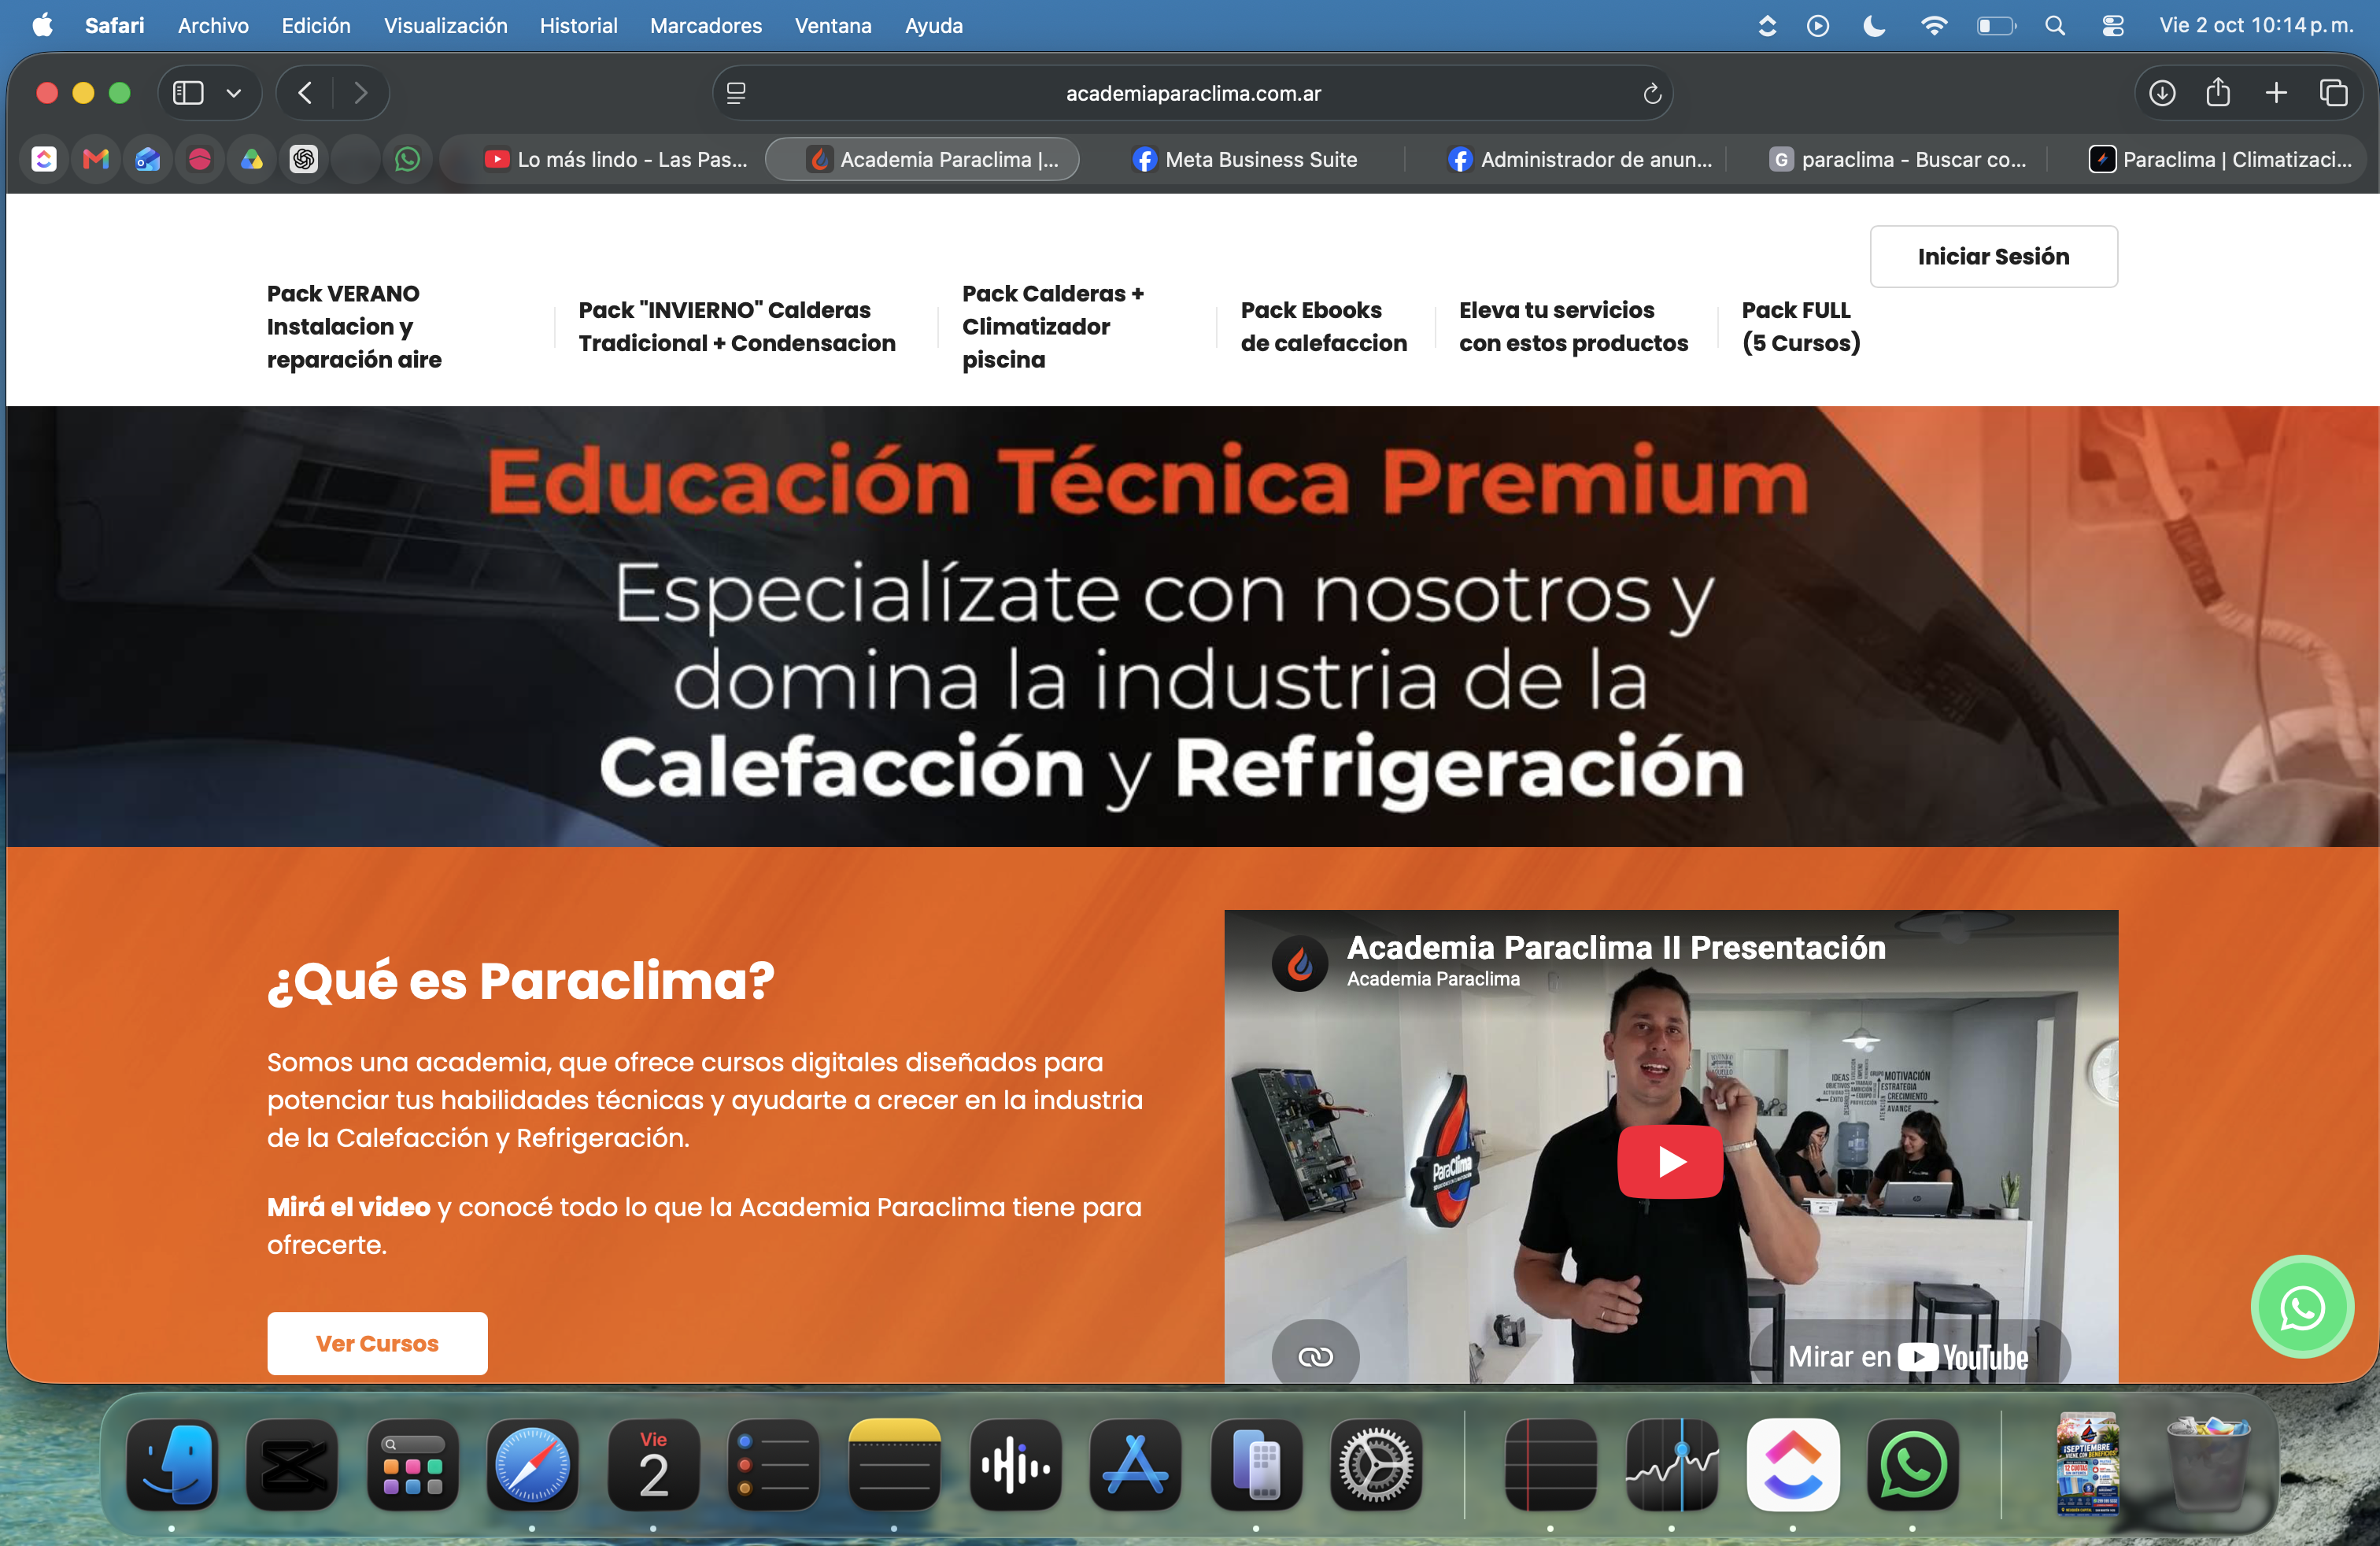Switch to Administrador de anuncios tab
This screenshot has height=1546, width=2380.
(1580, 159)
